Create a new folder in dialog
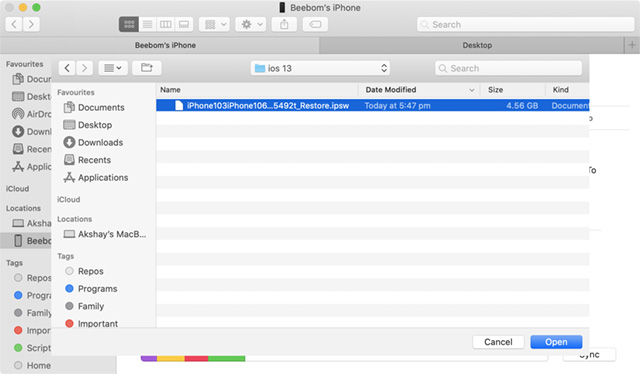This screenshot has width=640, height=374. (x=147, y=68)
